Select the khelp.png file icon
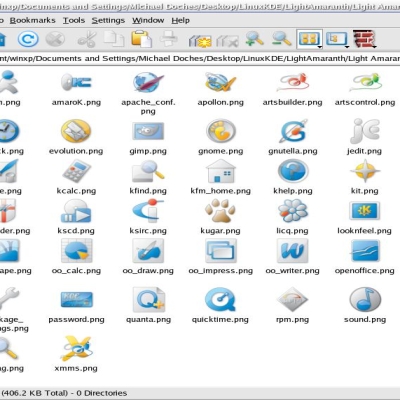Viewport: 400px width, 400px height. pos(293,171)
